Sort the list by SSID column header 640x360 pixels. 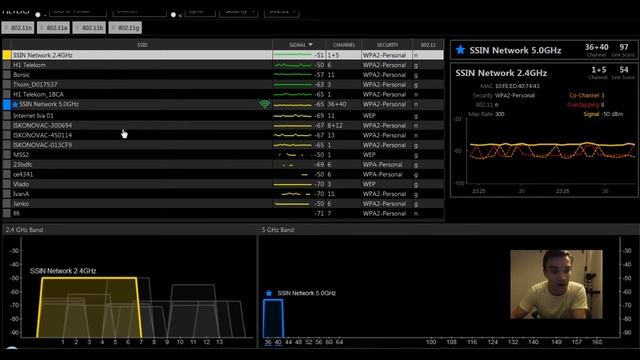pyautogui.click(x=142, y=44)
